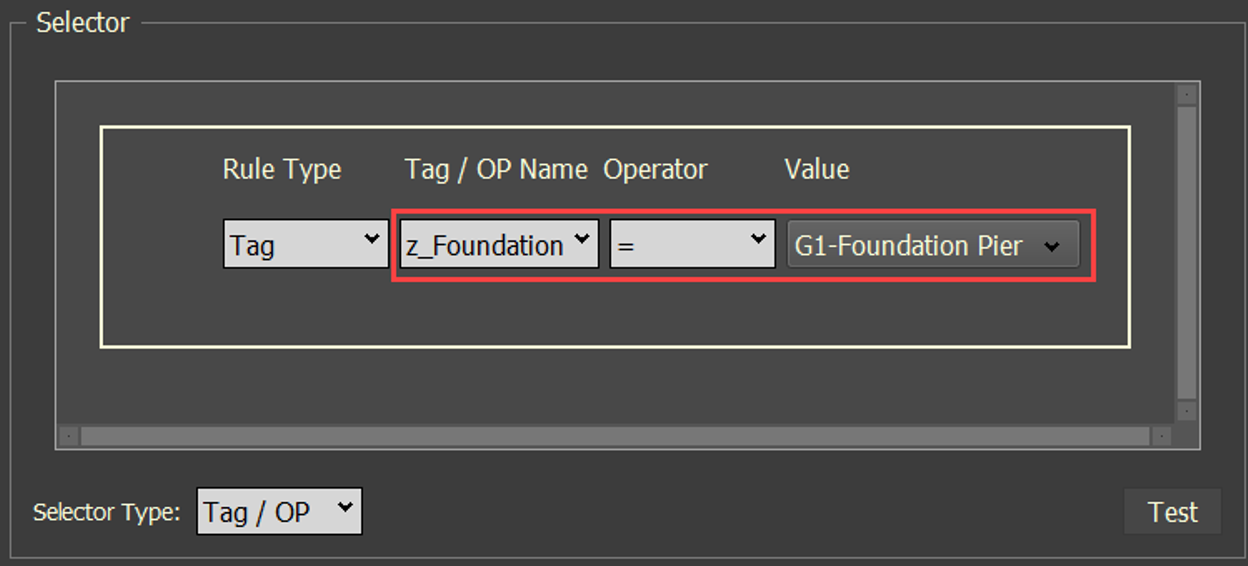Click the Tag / OP Name column label
The height and width of the screenshot is (566, 1248).
496,170
